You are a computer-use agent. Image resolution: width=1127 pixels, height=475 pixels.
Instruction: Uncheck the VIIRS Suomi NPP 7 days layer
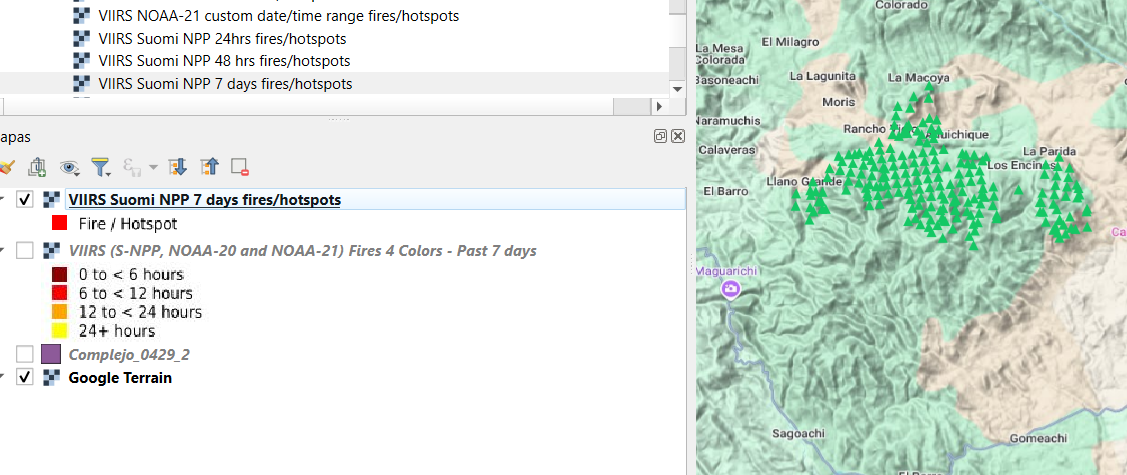pos(25,200)
